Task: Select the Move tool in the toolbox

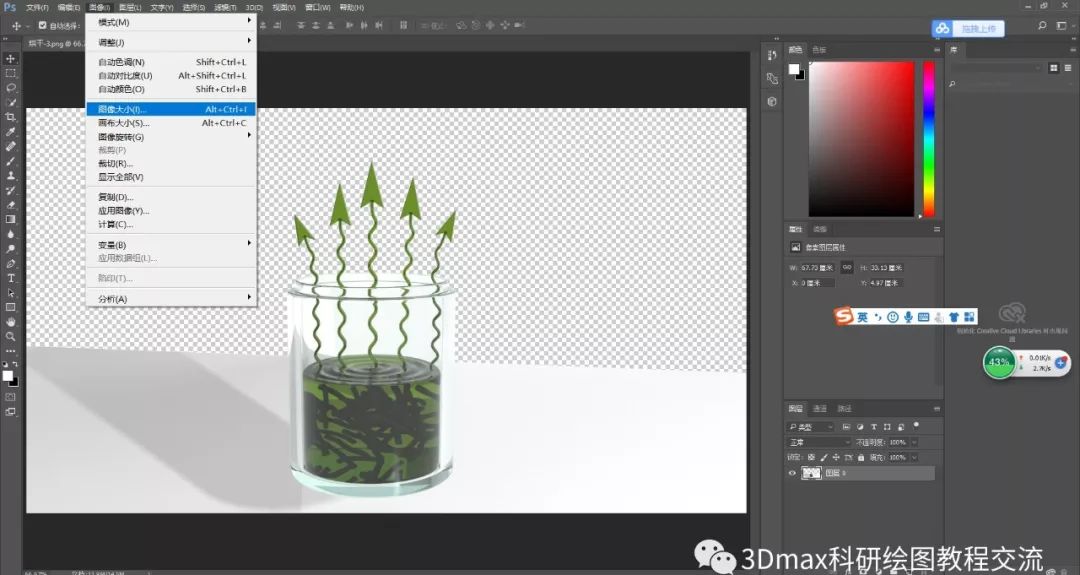Action: (x=11, y=59)
